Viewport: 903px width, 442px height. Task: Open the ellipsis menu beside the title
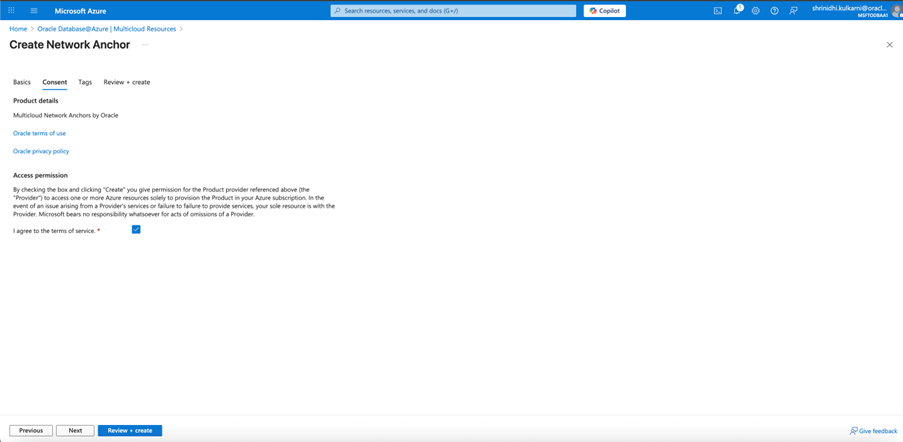coord(145,45)
